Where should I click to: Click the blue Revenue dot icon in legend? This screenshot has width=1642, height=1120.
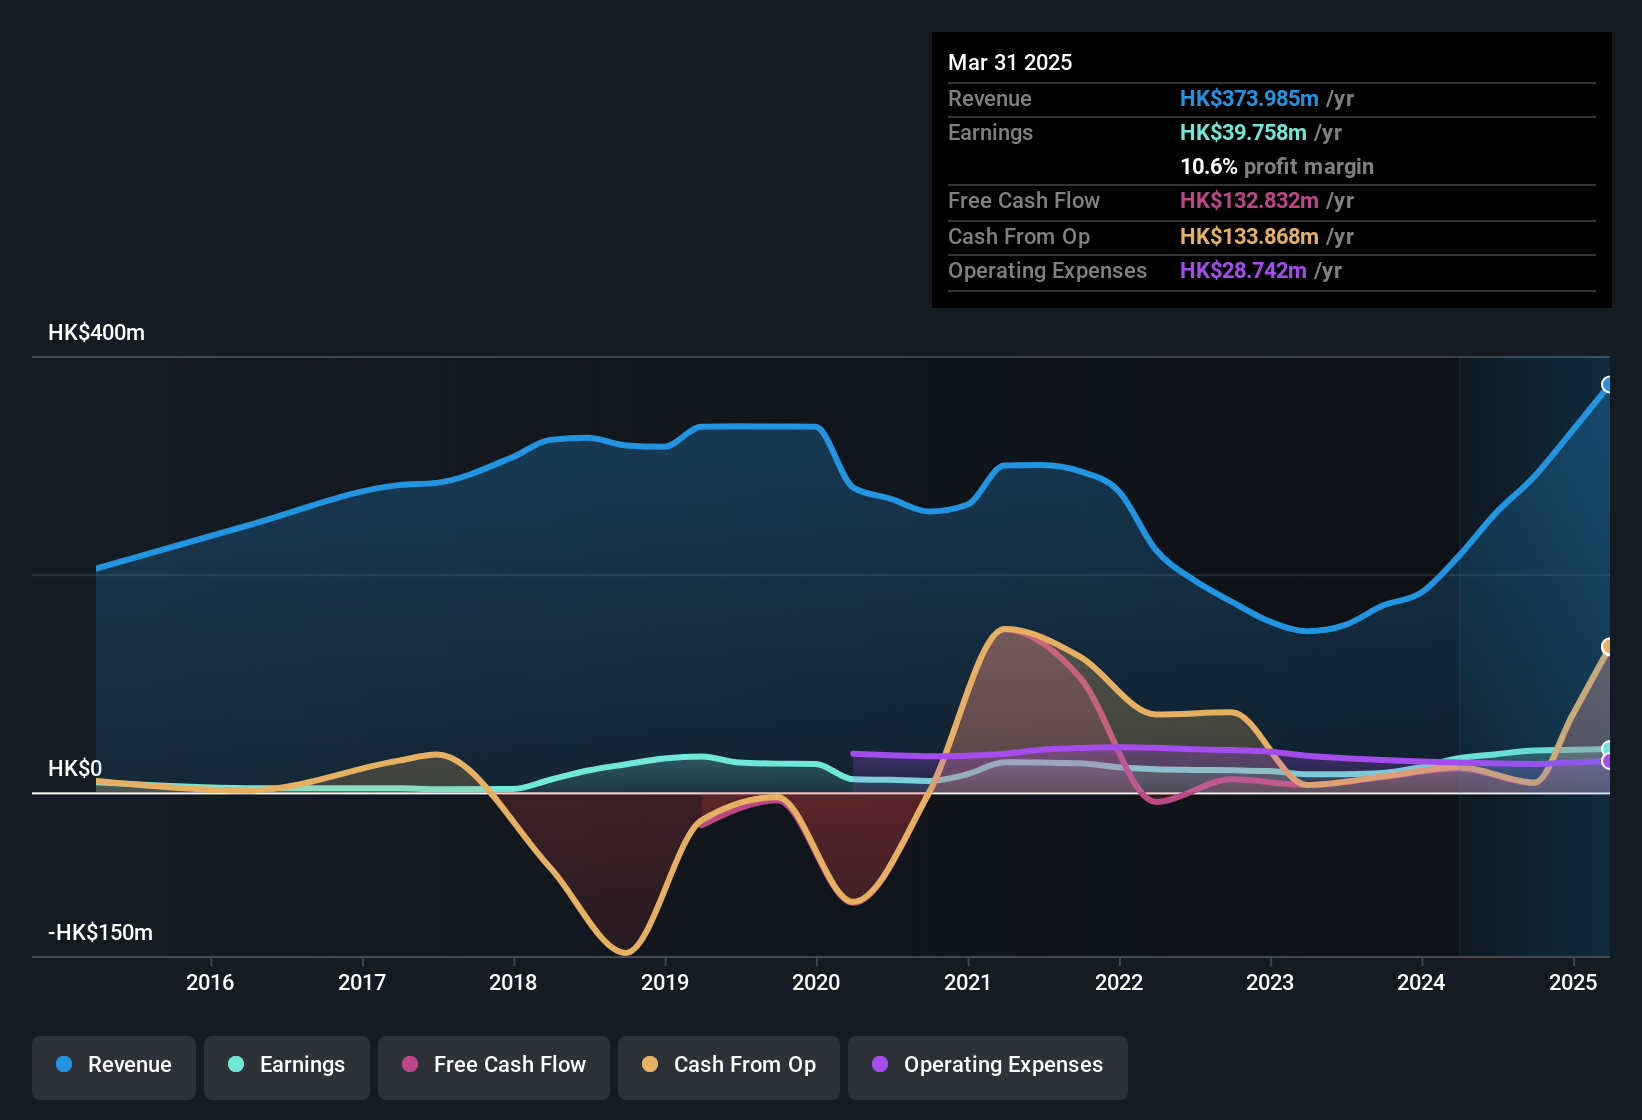point(63,1065)
